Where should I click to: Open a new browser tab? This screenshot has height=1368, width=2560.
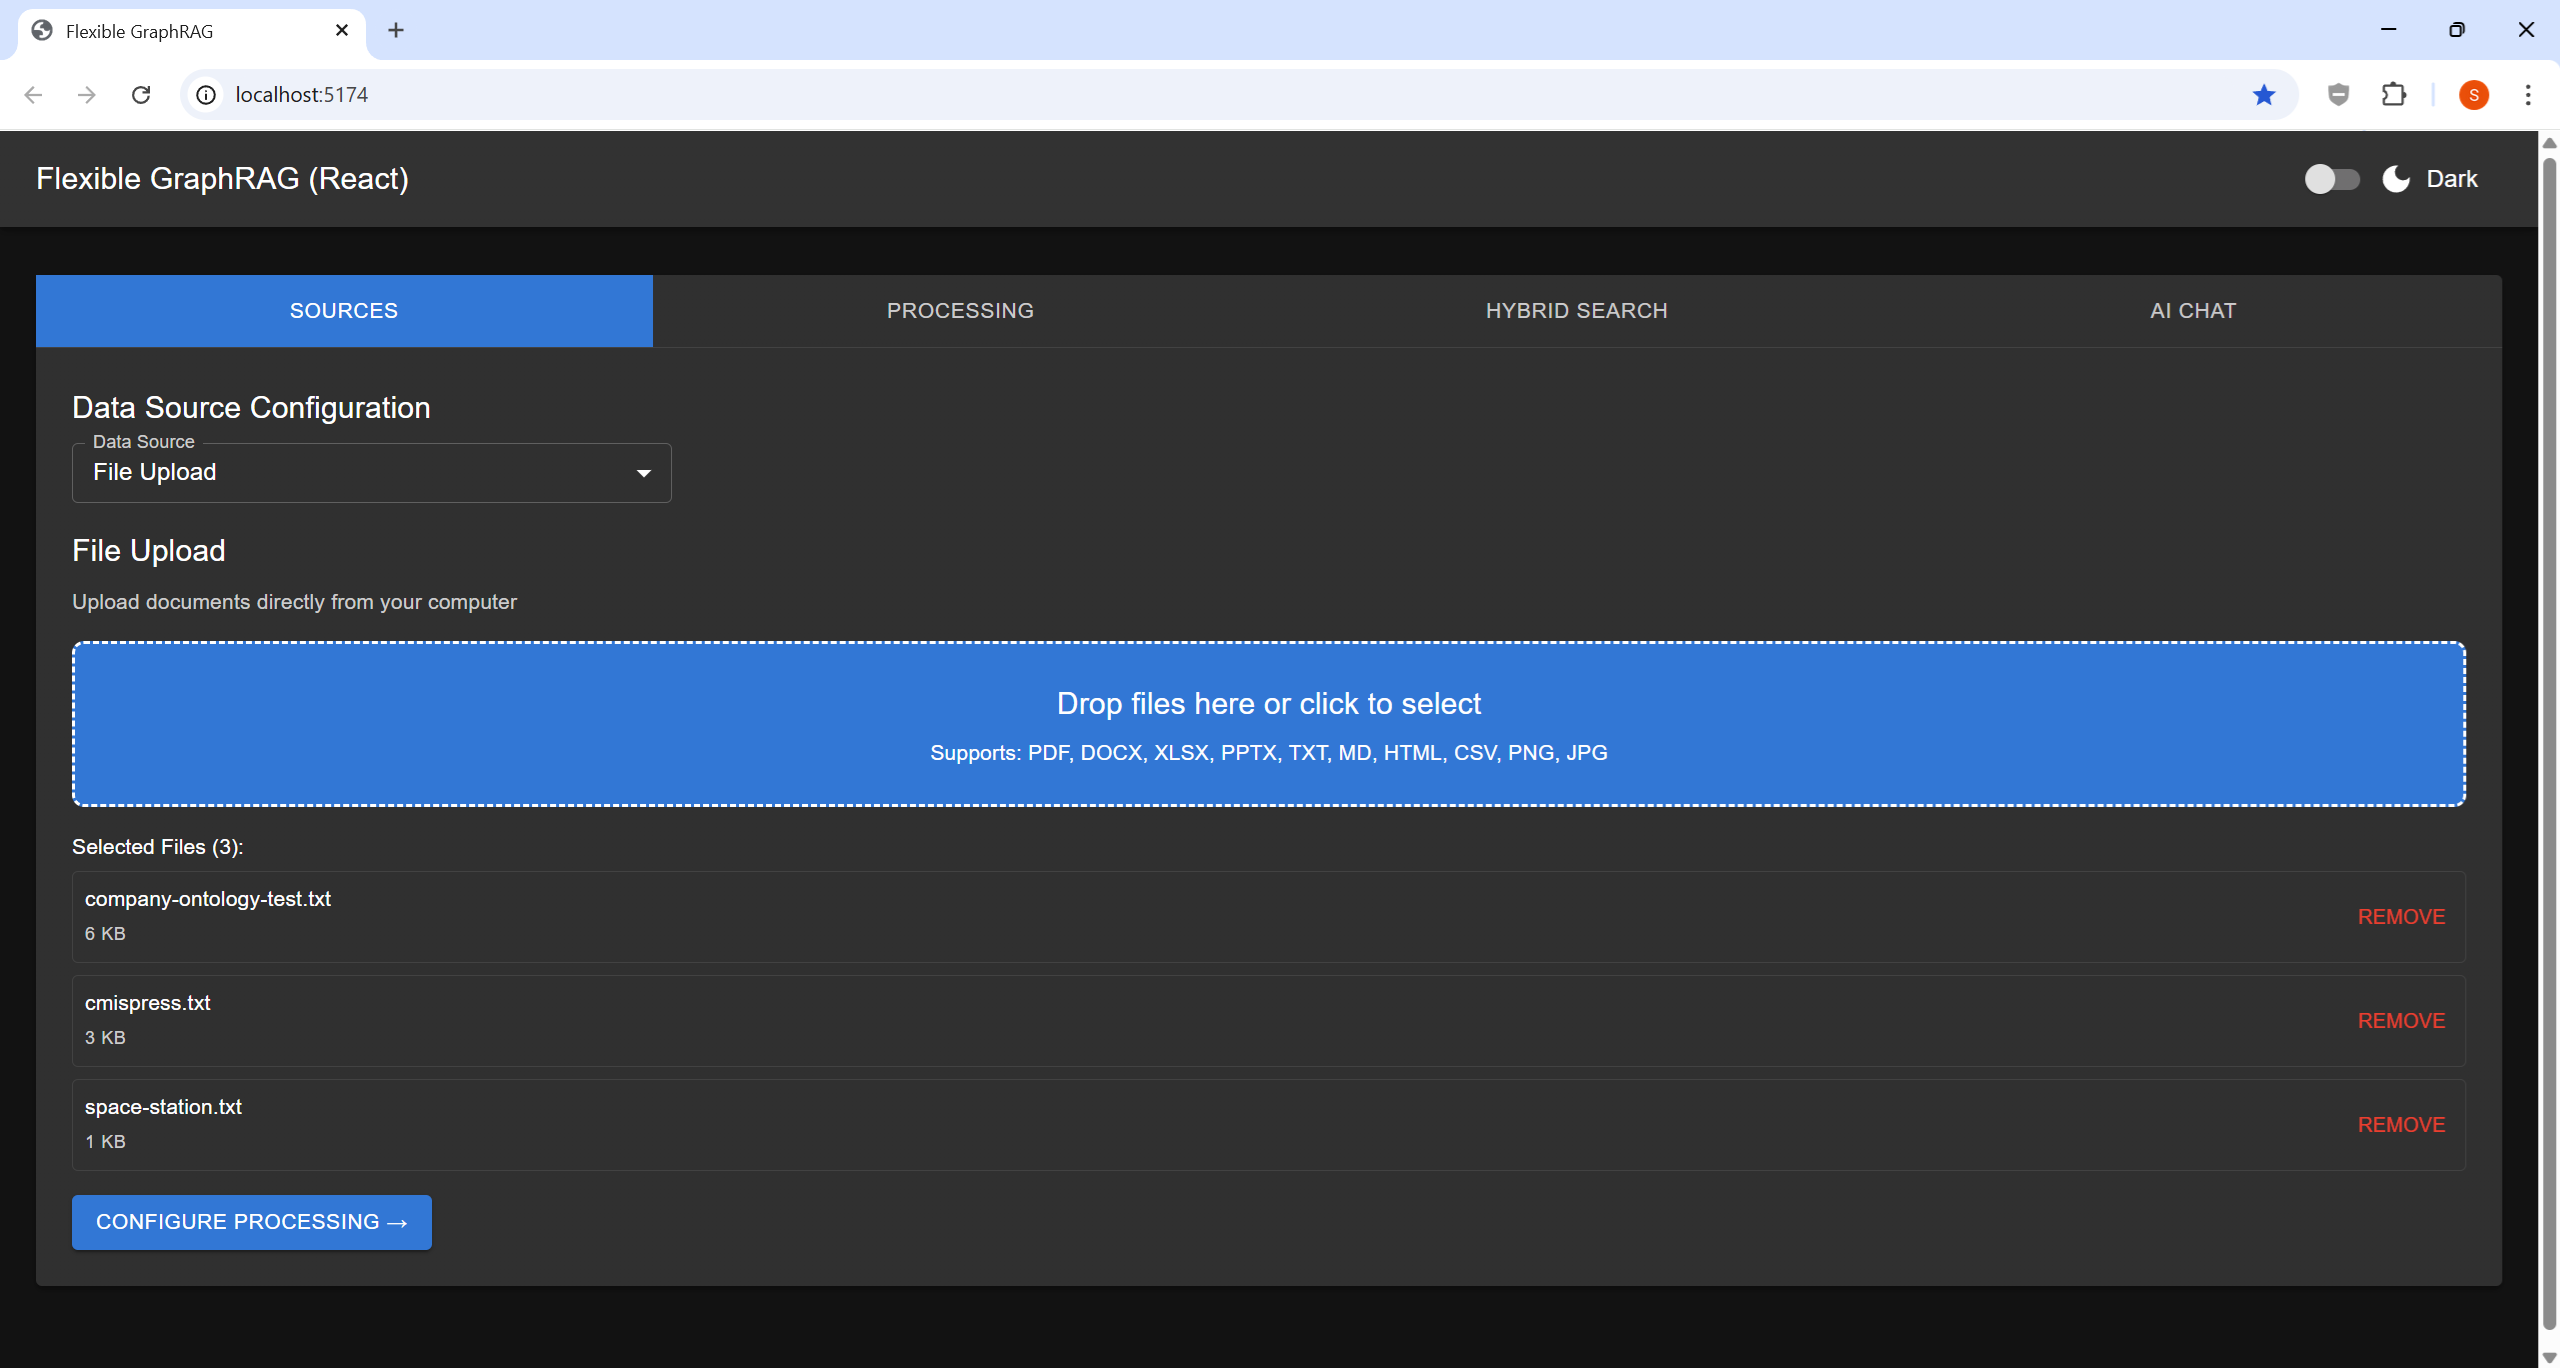[x=396, y=31]
